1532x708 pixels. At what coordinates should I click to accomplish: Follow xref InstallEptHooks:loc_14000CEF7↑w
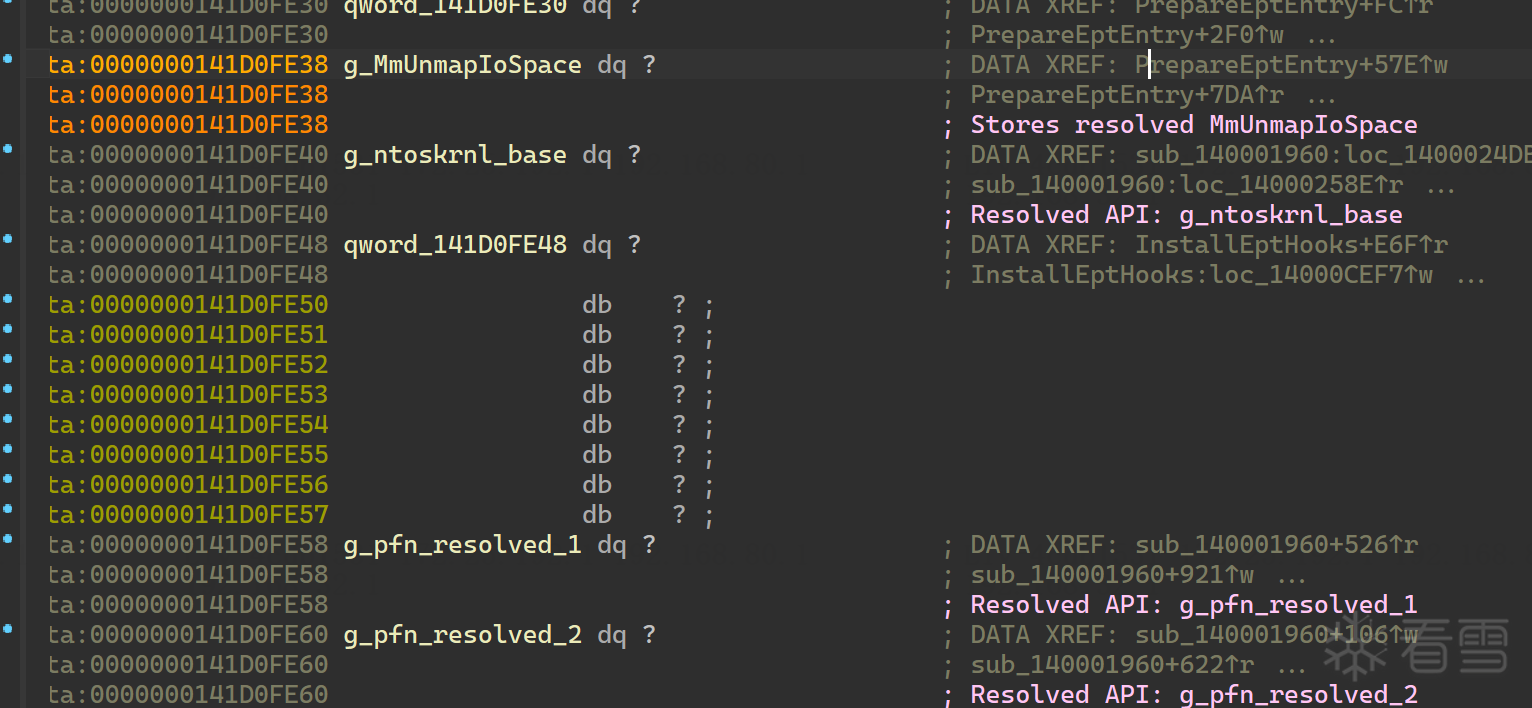pyautogui.click(x=1202, y=275)
